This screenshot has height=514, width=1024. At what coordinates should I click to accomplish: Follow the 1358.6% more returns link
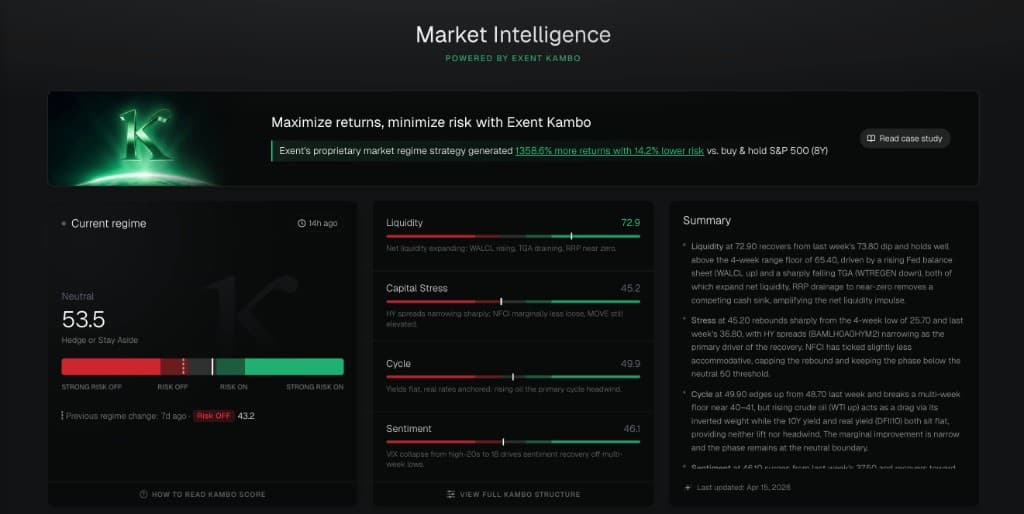tap(609, 151)
